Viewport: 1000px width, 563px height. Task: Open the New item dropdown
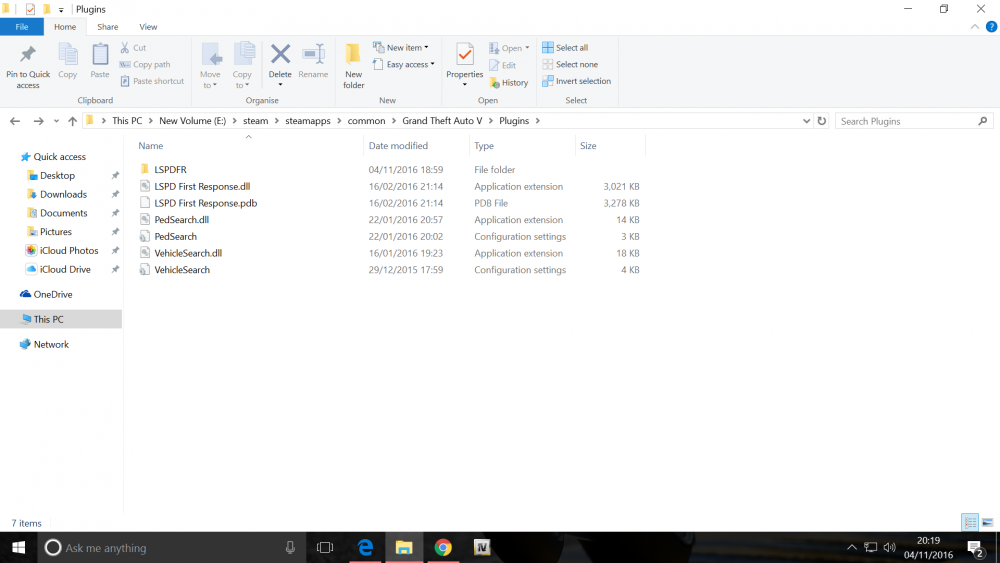pos(401,48)
